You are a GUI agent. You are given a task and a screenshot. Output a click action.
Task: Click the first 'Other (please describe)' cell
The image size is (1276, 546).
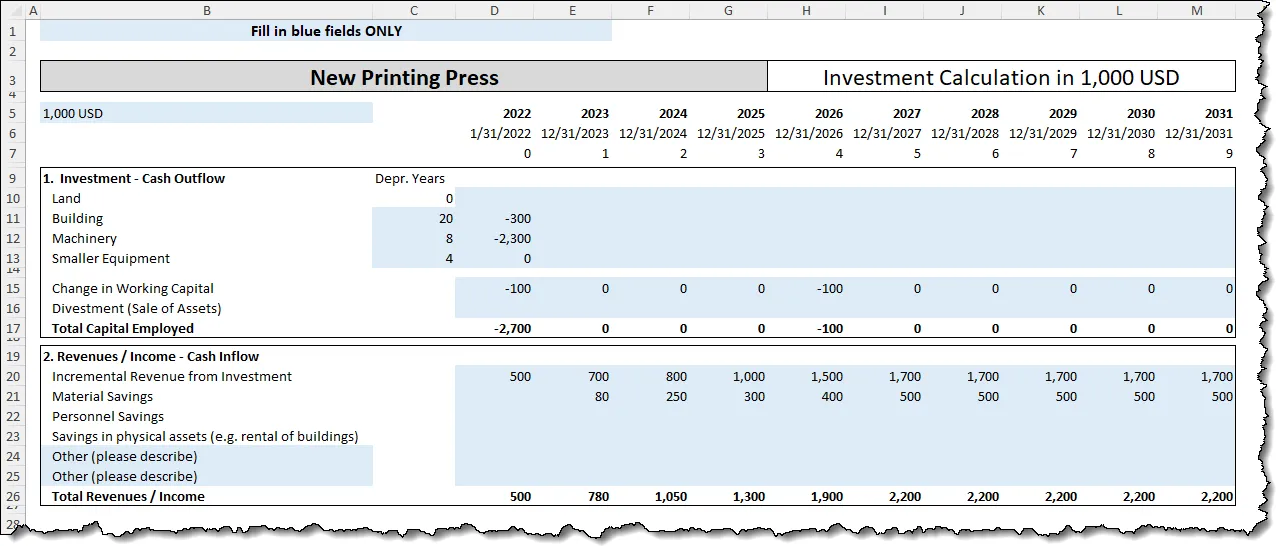206,457
